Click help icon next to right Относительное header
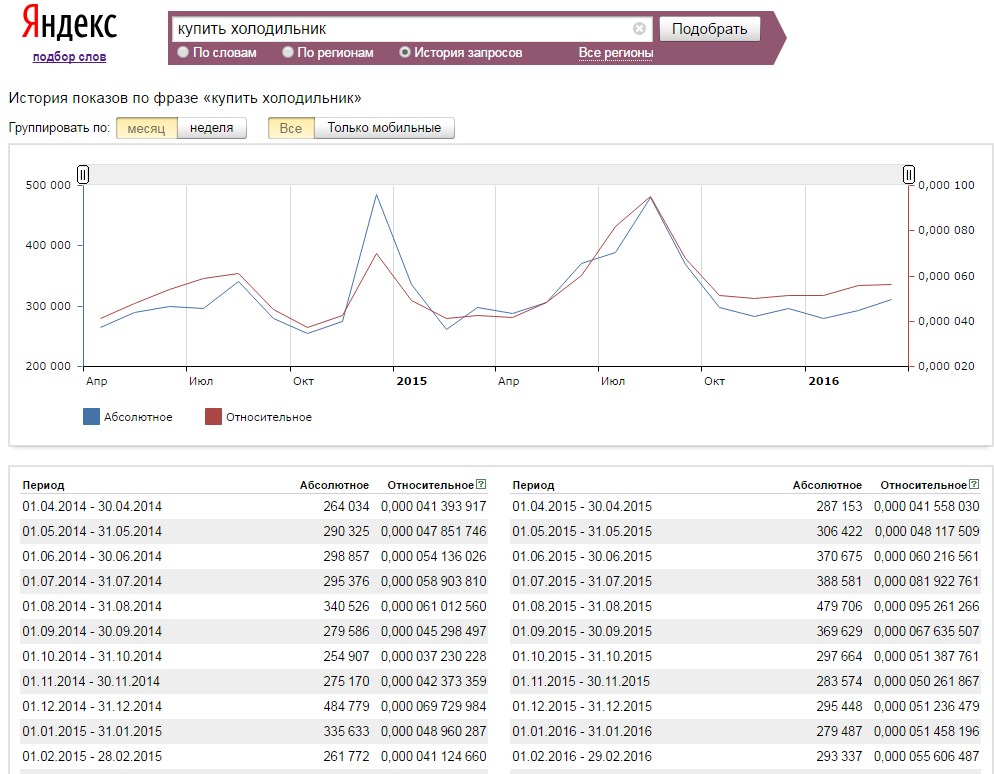Image resolution: width=994 pixels, height=774 pixels. click(x=973, y=484)
